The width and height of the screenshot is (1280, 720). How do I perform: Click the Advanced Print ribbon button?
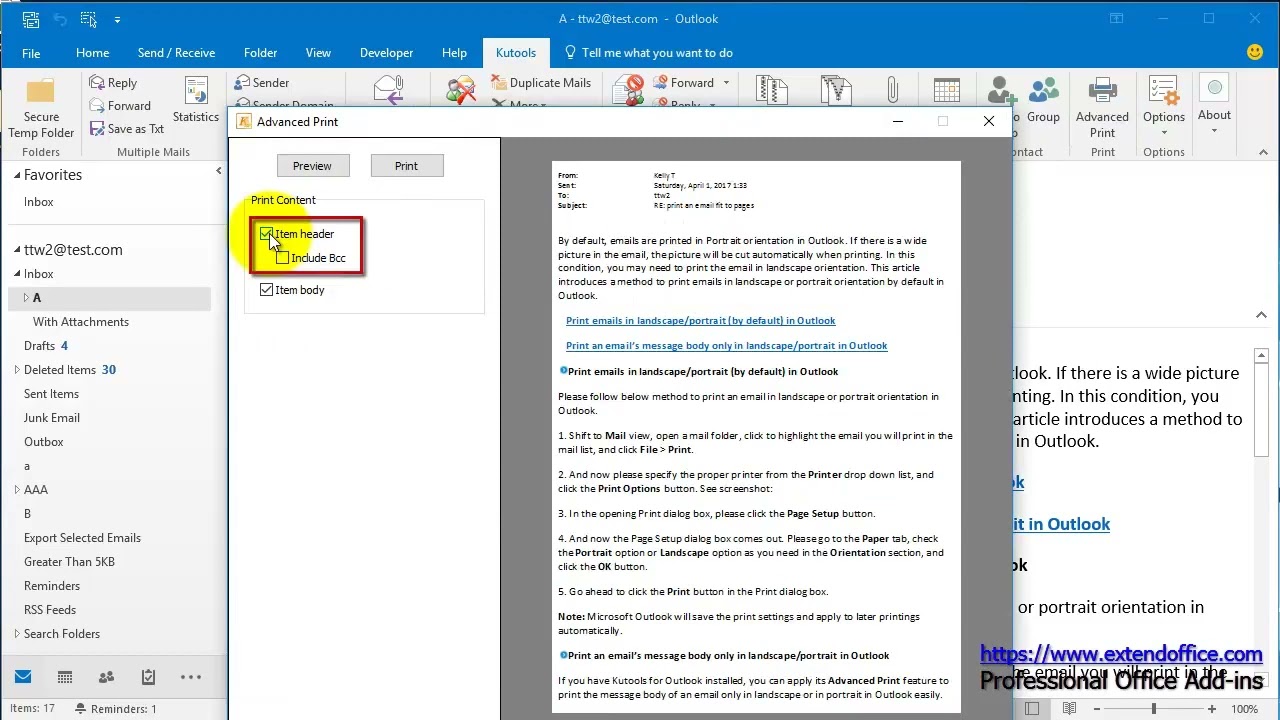[1102, 108]
